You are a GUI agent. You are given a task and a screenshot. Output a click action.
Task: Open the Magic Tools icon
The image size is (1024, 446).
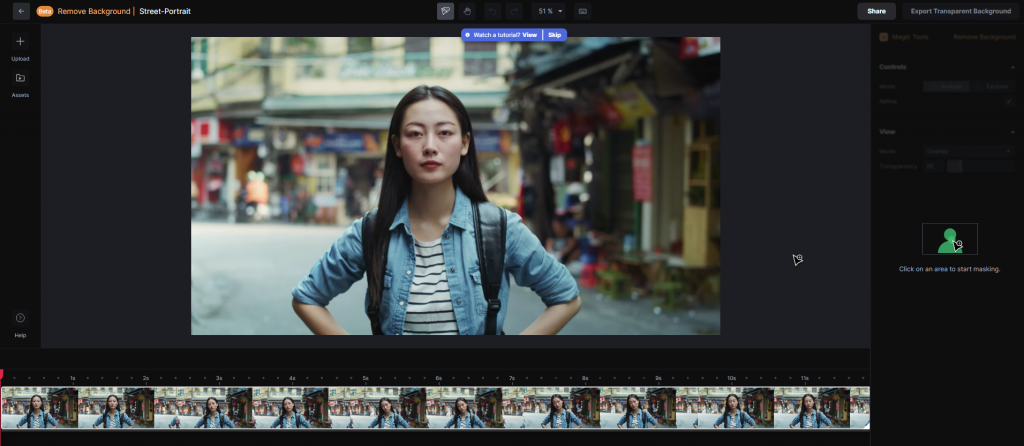tap(884, 37)
